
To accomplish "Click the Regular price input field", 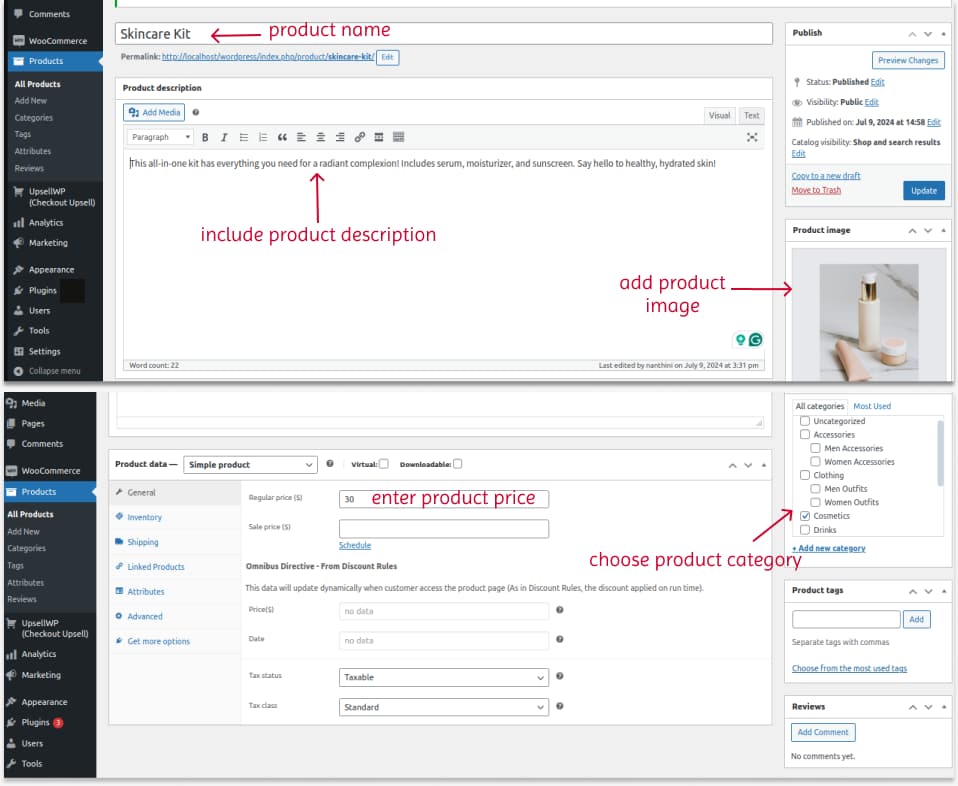I will pos(444,499).
